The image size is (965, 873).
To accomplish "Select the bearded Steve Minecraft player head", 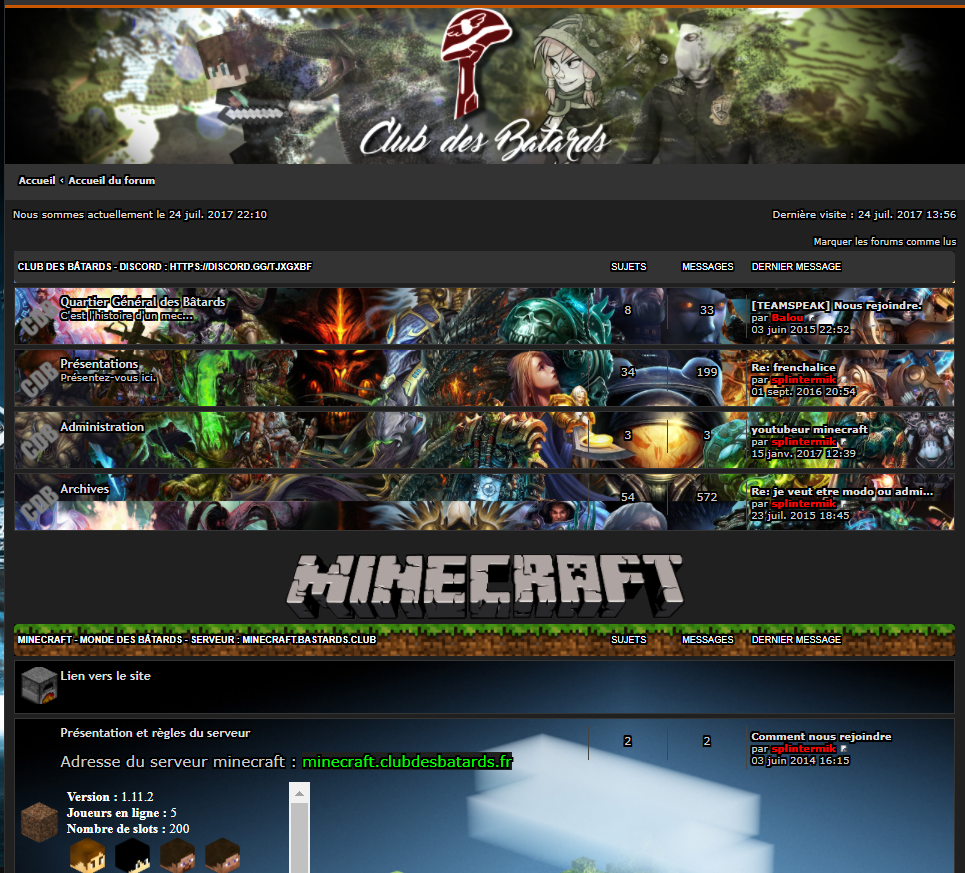I will [x=177, y=856].
